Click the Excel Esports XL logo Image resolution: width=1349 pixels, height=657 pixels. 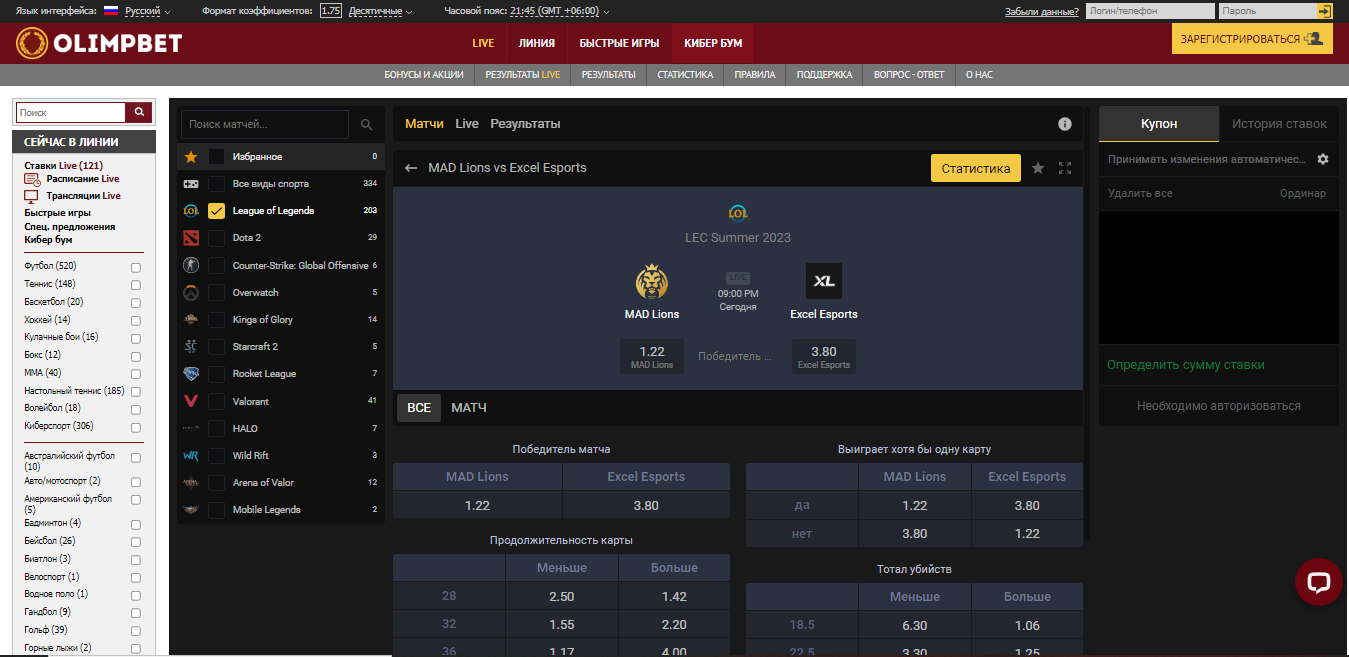pyautogui.click(x=824, y=281)
